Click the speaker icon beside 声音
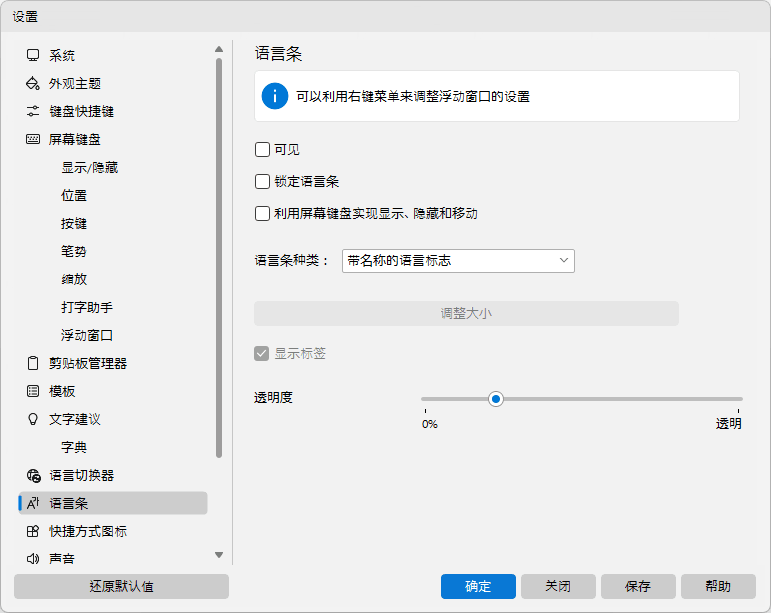771x613 pixels. [x=33, y=559]
